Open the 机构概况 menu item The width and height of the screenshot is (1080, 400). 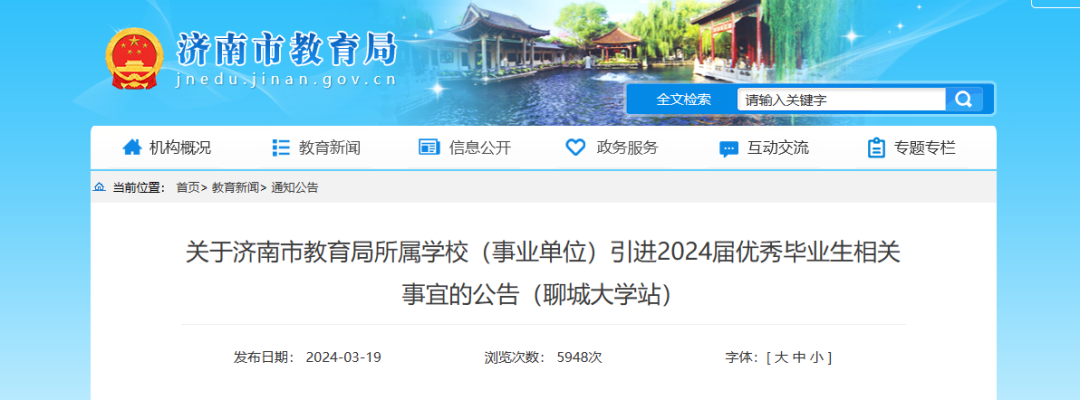click(x=180, y=147)
